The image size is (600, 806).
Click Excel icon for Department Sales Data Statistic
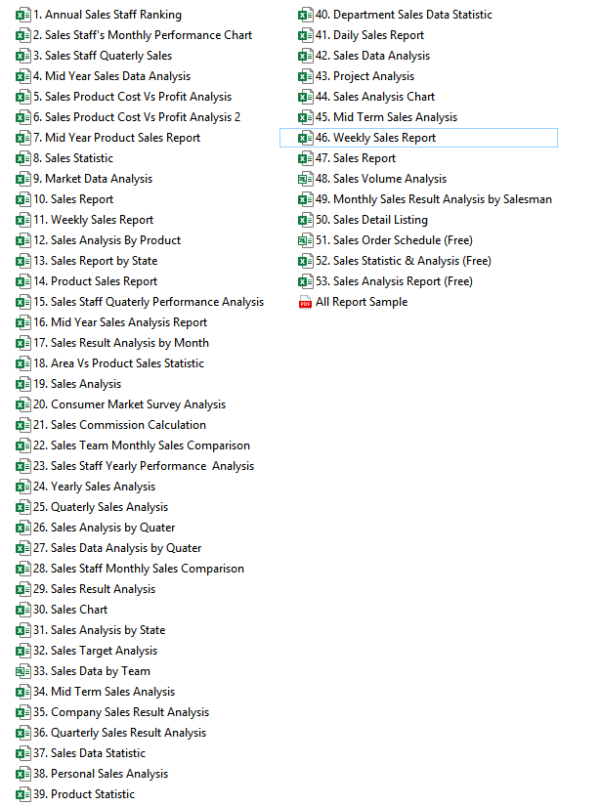coord(306,15)
